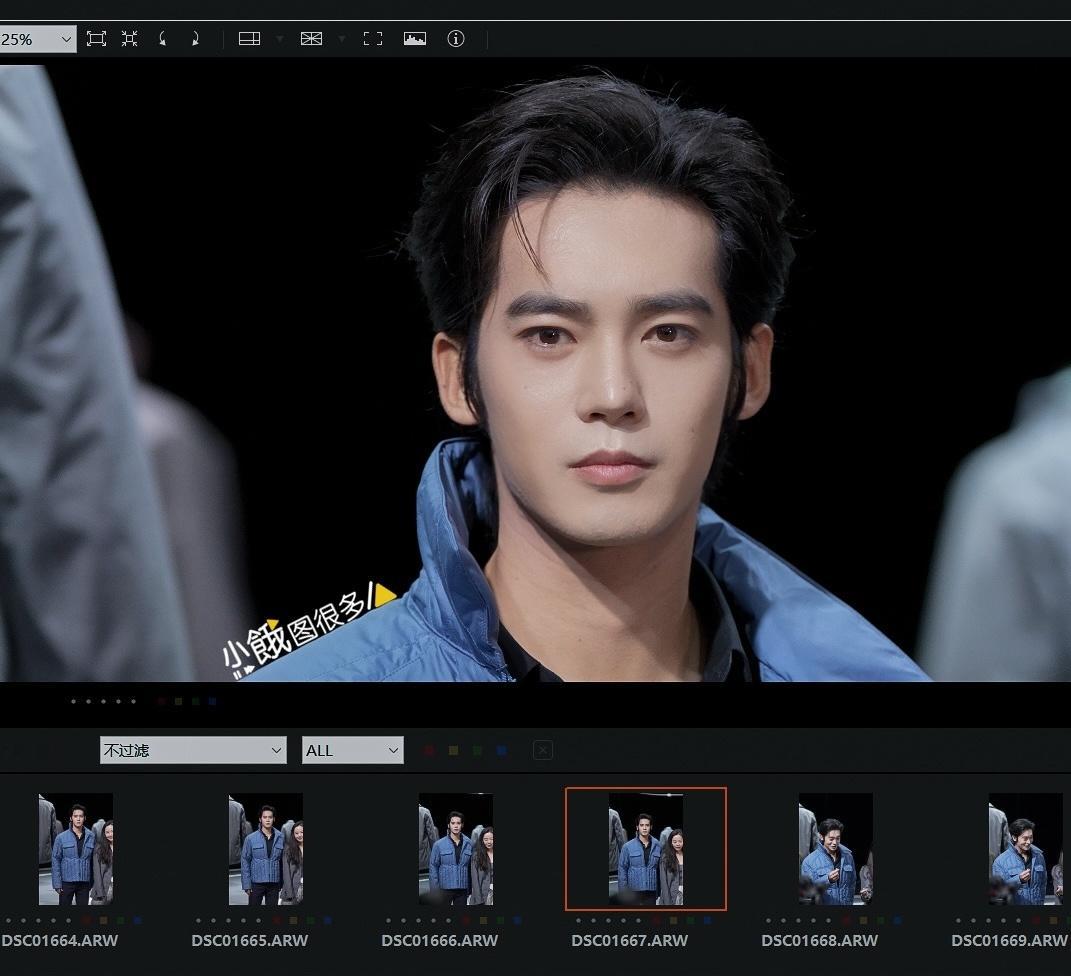Click the grid overlay icon
Screen dimensions: 1071x976
click(311, 39)
